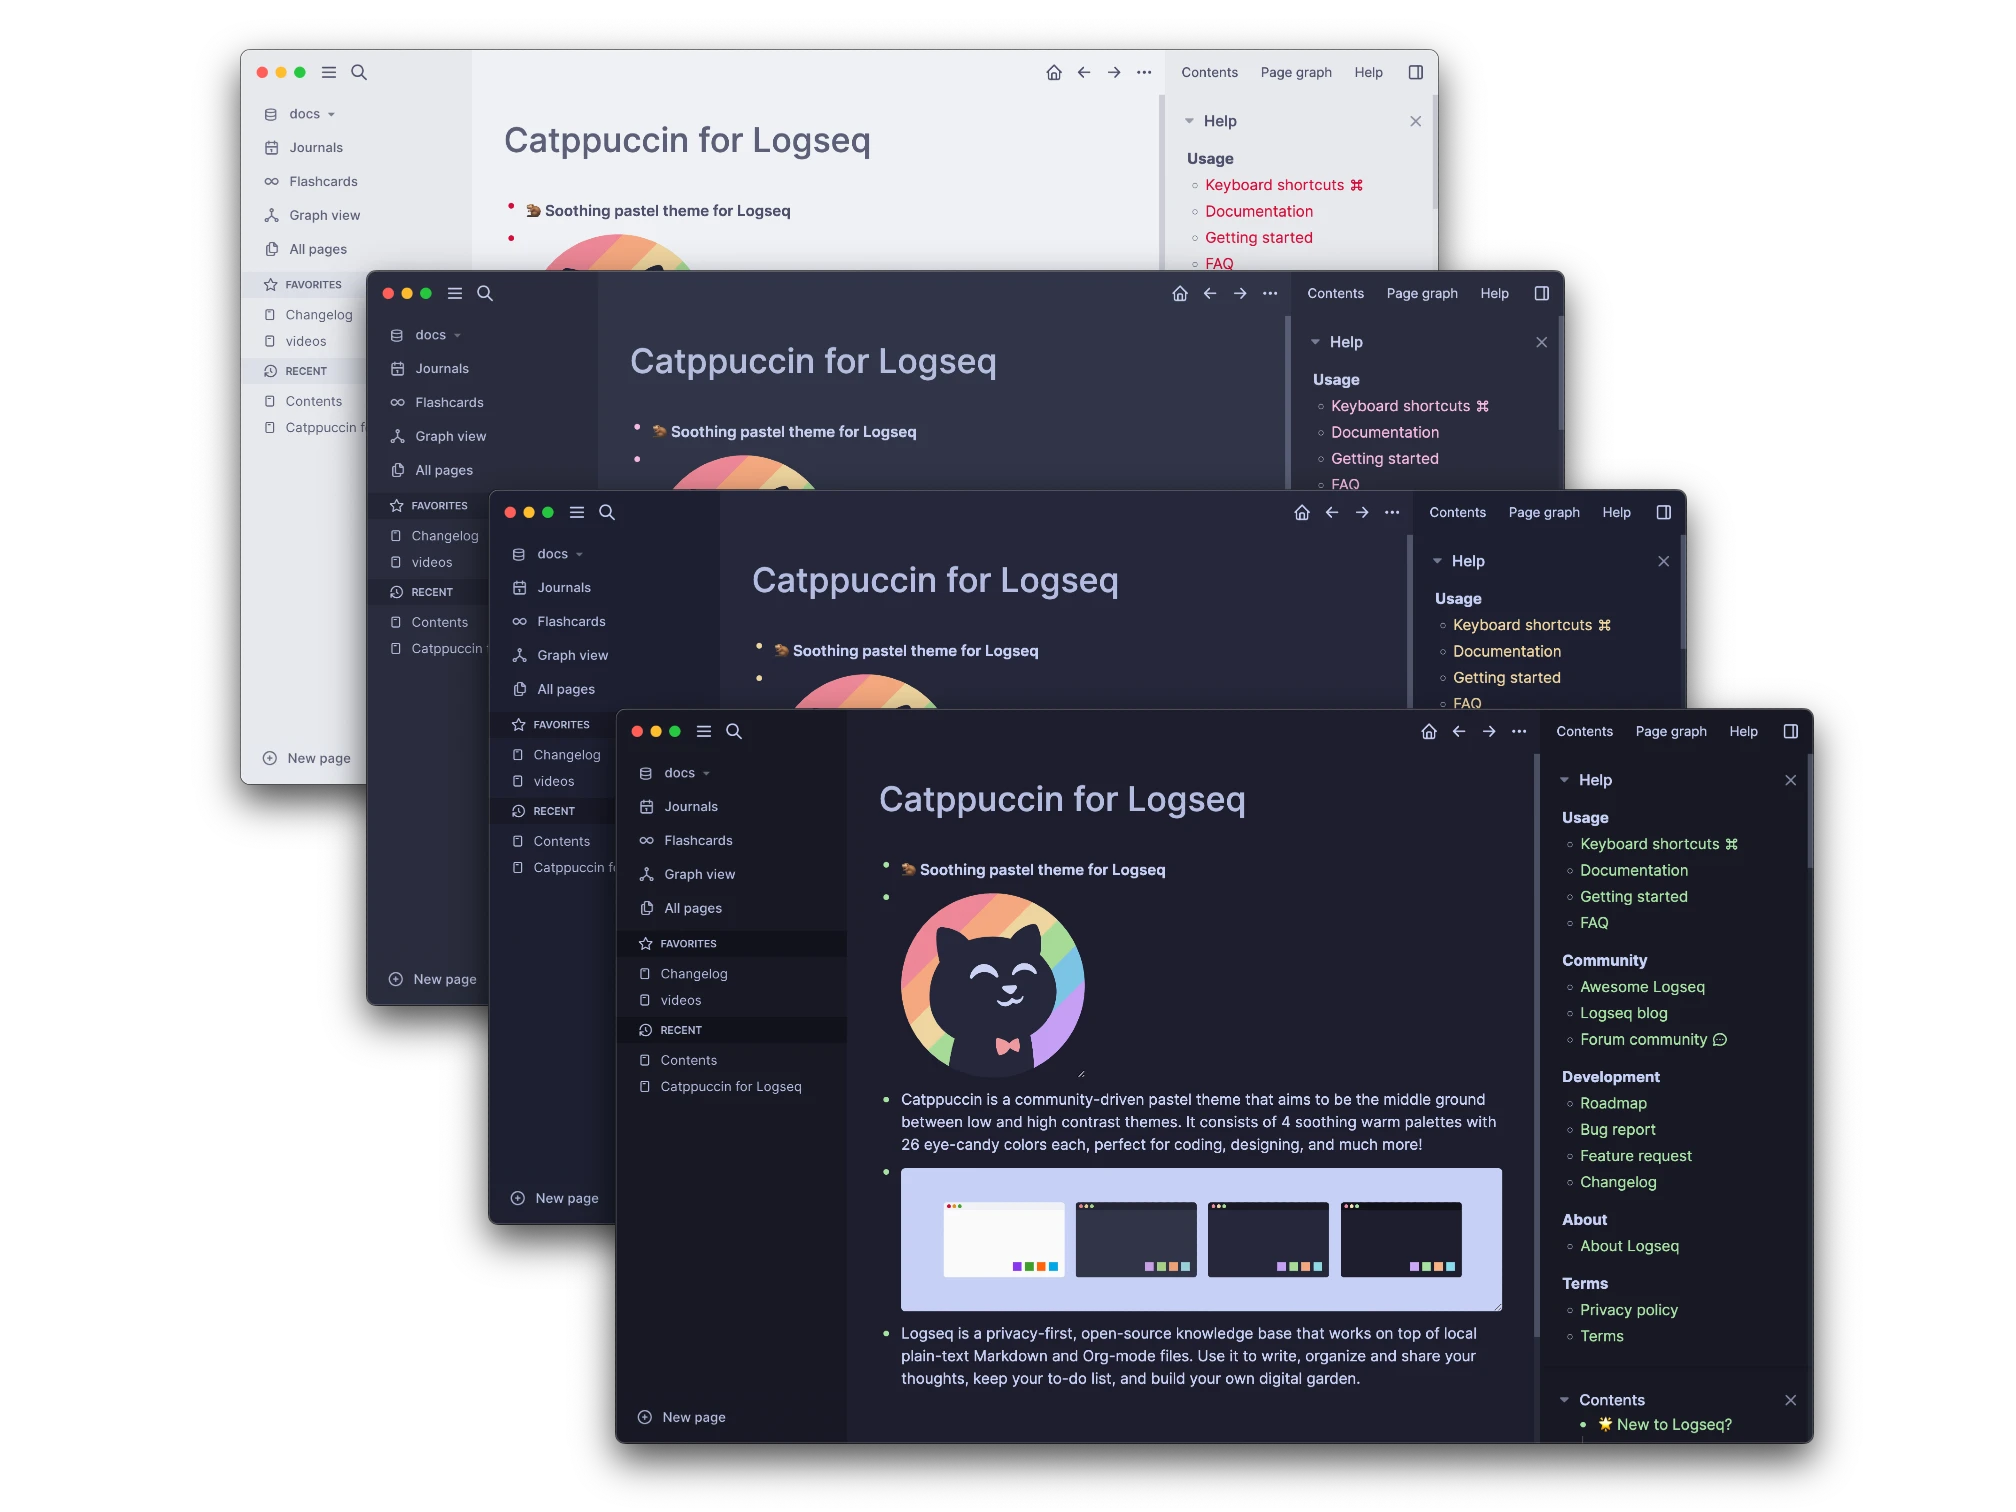2016x1512 pixels.
Task: Click the white light-theme preview in the palette image
Action: point(1004,1239)
